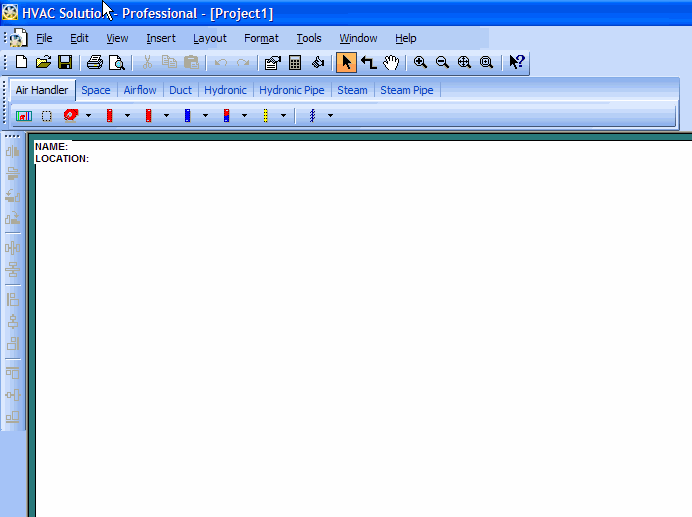692x517 pixels.
Task: Click the NAME: label on canvas
Action: tap(52, 147)
